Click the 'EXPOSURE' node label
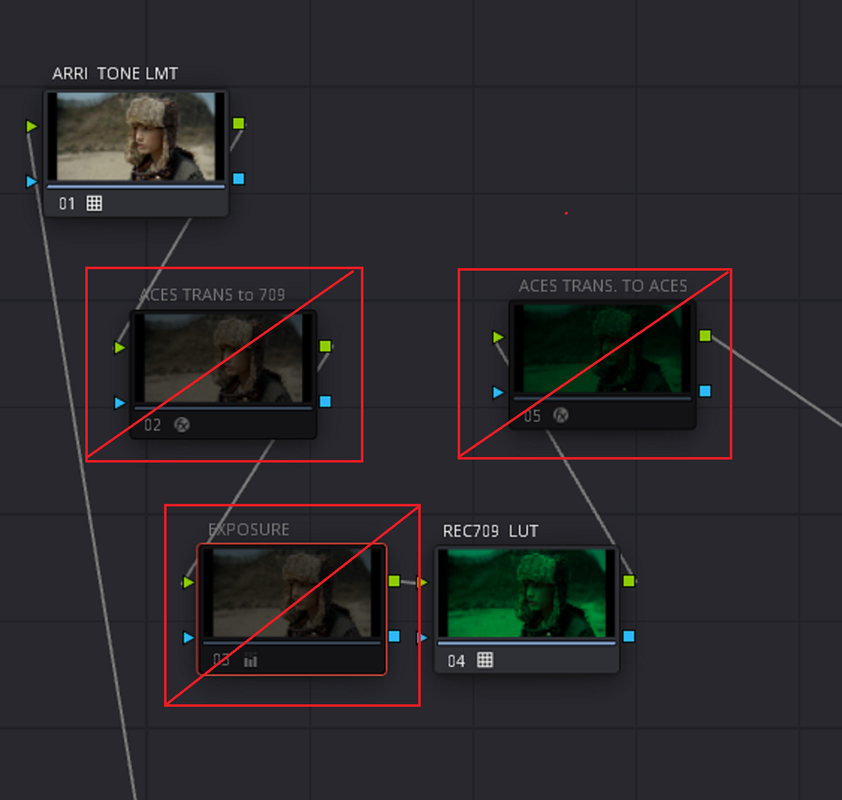Viewport: 842px width, 800px height. pos(249,530)
